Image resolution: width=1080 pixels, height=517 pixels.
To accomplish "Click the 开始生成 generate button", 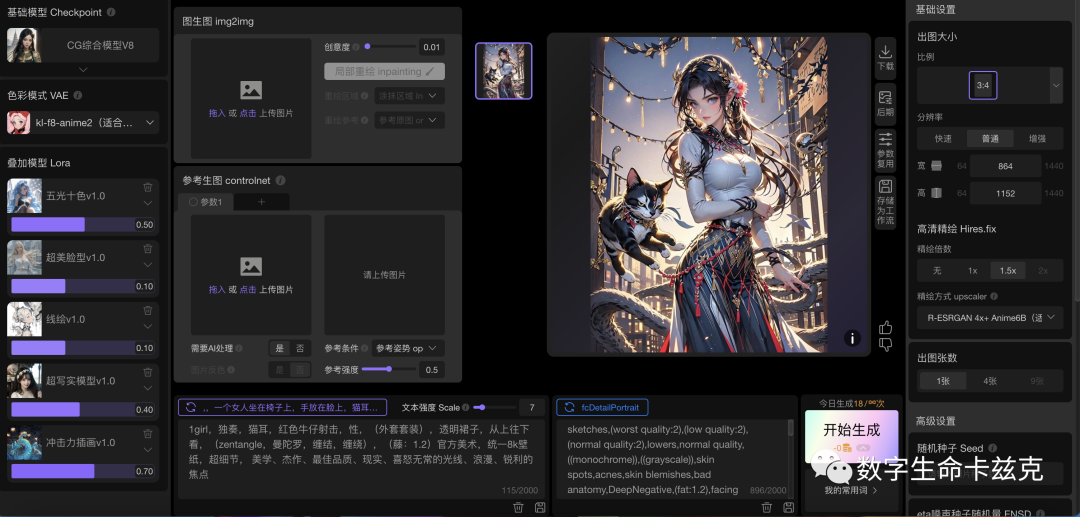I will (x=851, y=436).
